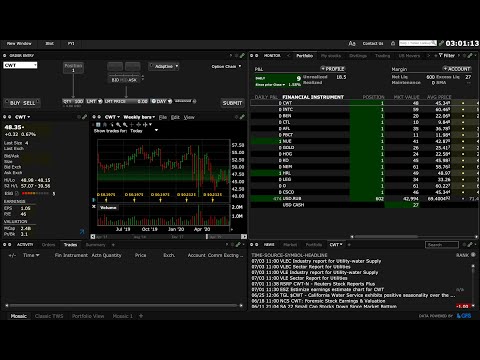Viewport: 480px width, 360px height.
Task: Switch to the Classic TWS layout tab
Action: pyautogui.click(x=49, y=316)
